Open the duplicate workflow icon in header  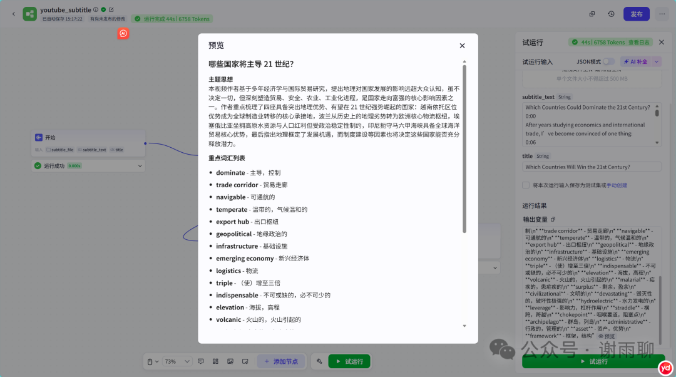[592, 14]
